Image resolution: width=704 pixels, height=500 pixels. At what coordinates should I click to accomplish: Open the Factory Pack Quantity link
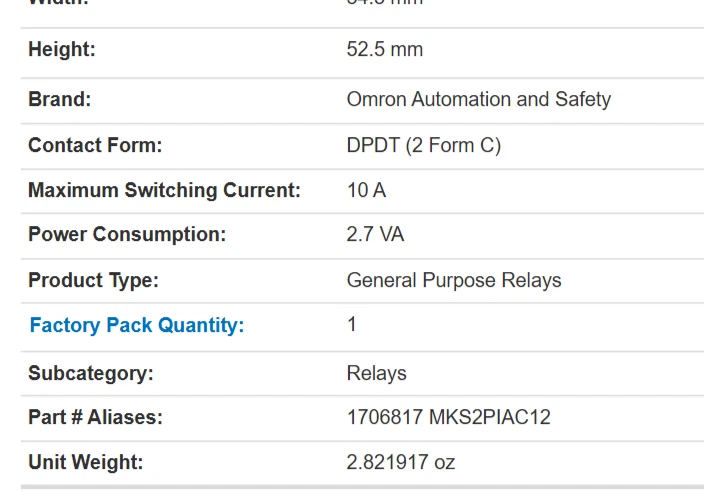point(136,325)
